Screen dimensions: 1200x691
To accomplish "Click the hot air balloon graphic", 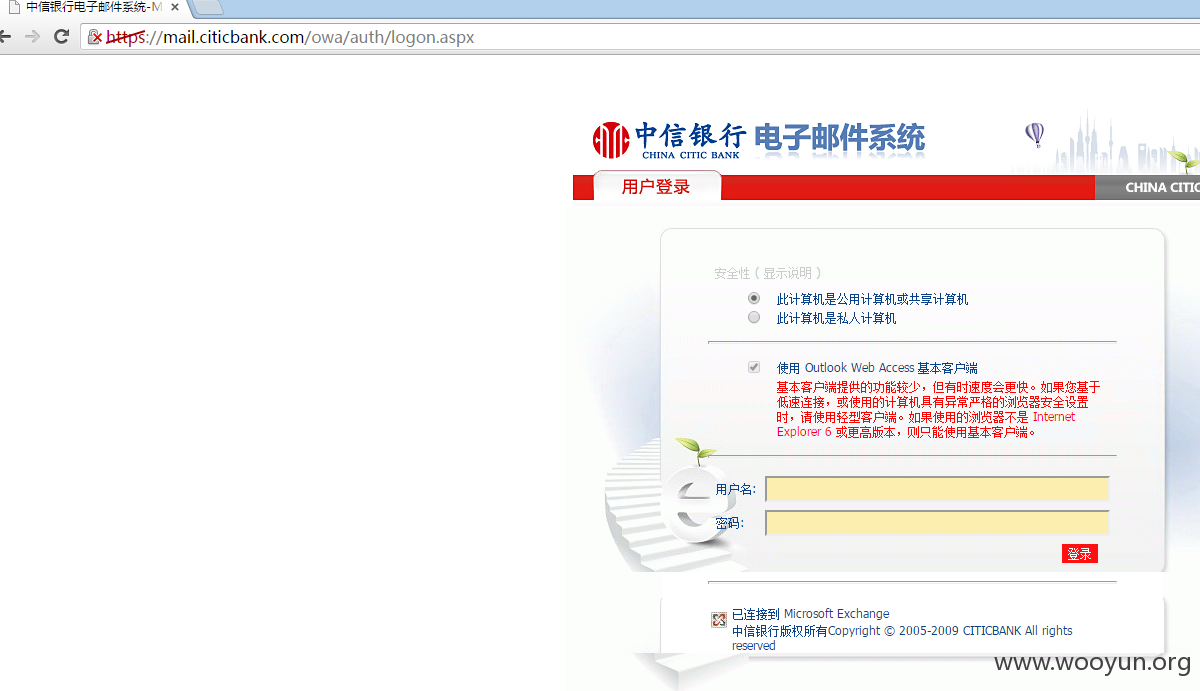I will coord(1035,135).
